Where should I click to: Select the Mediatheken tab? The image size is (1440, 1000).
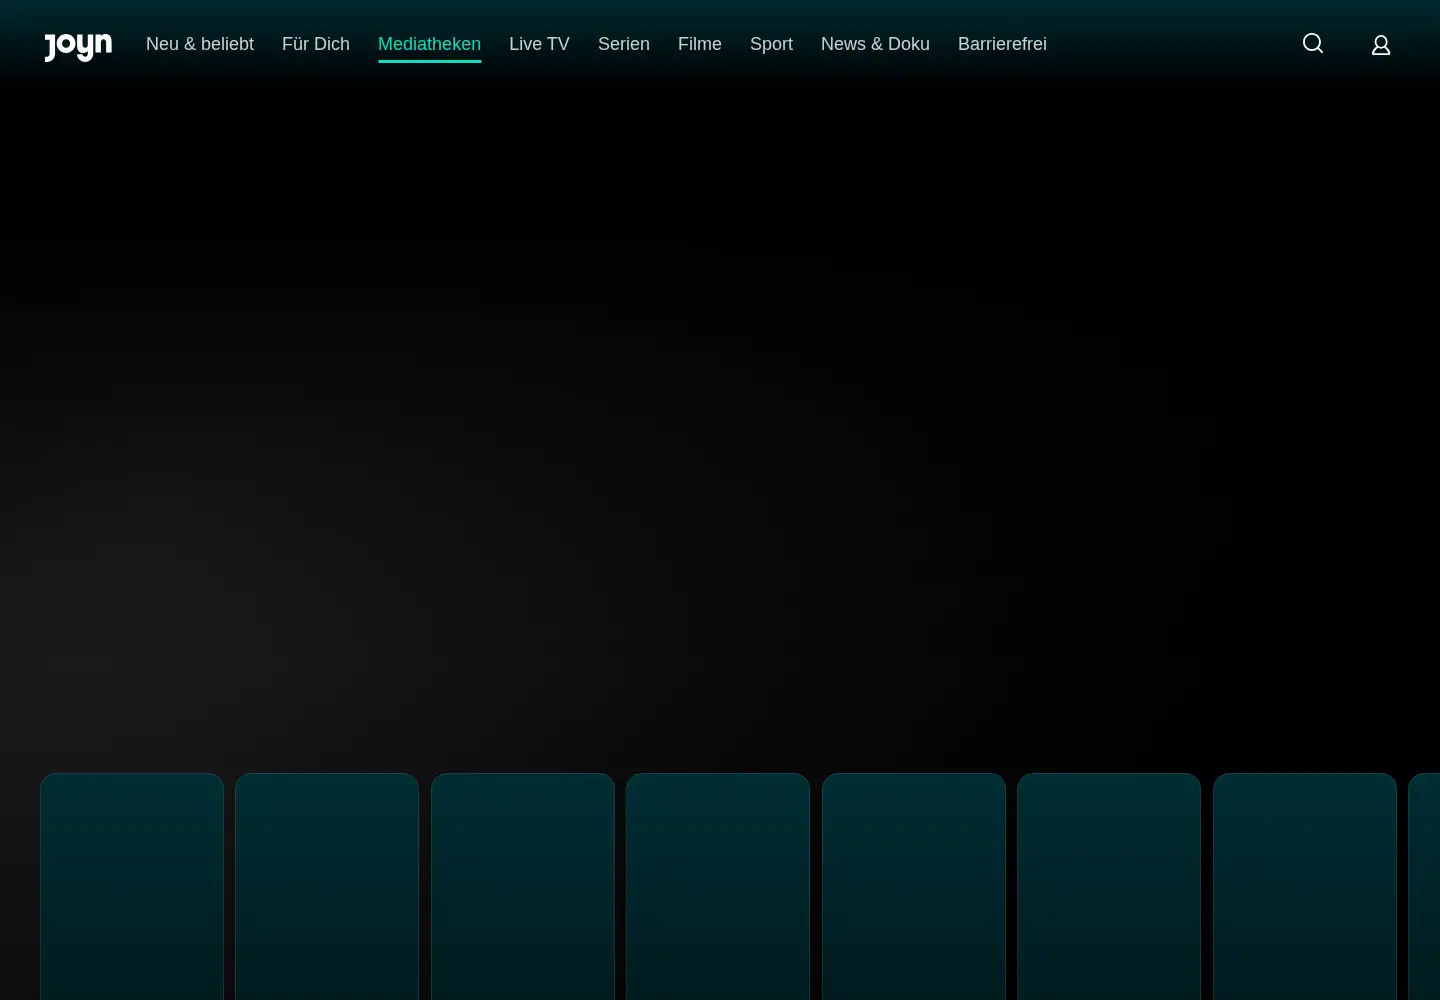pos(429,44)
